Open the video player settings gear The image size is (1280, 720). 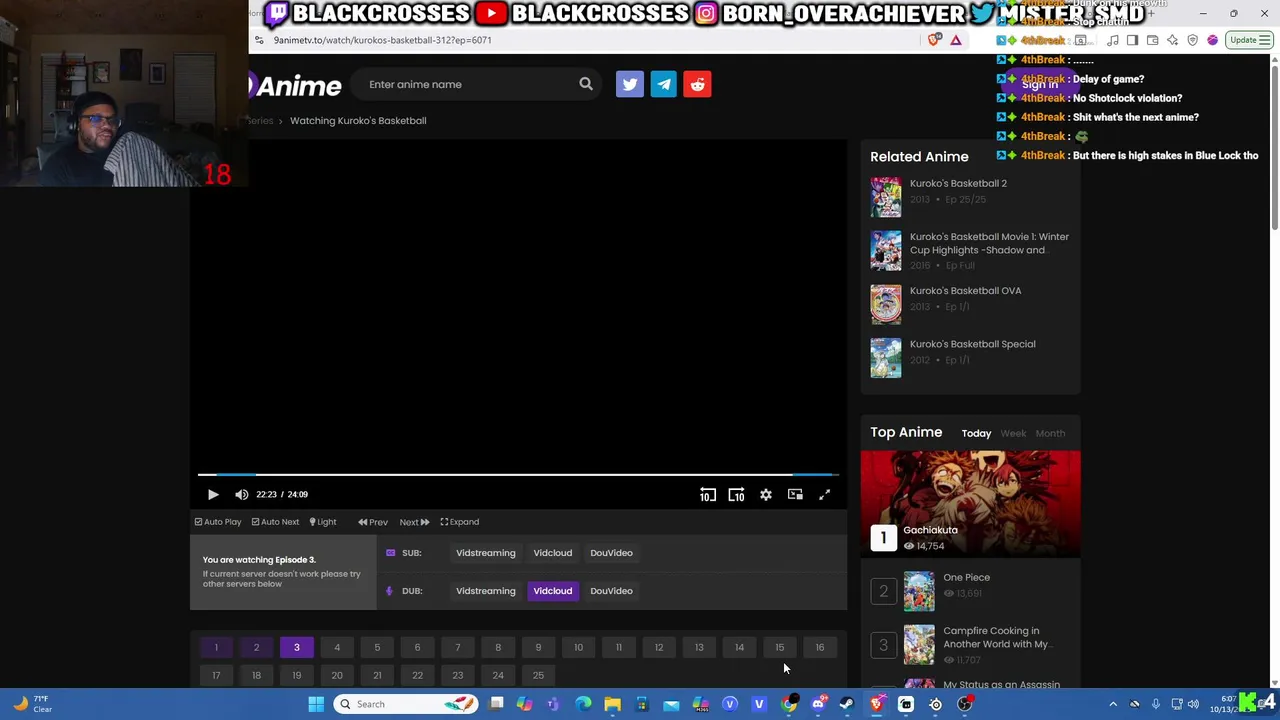[765, 494]
